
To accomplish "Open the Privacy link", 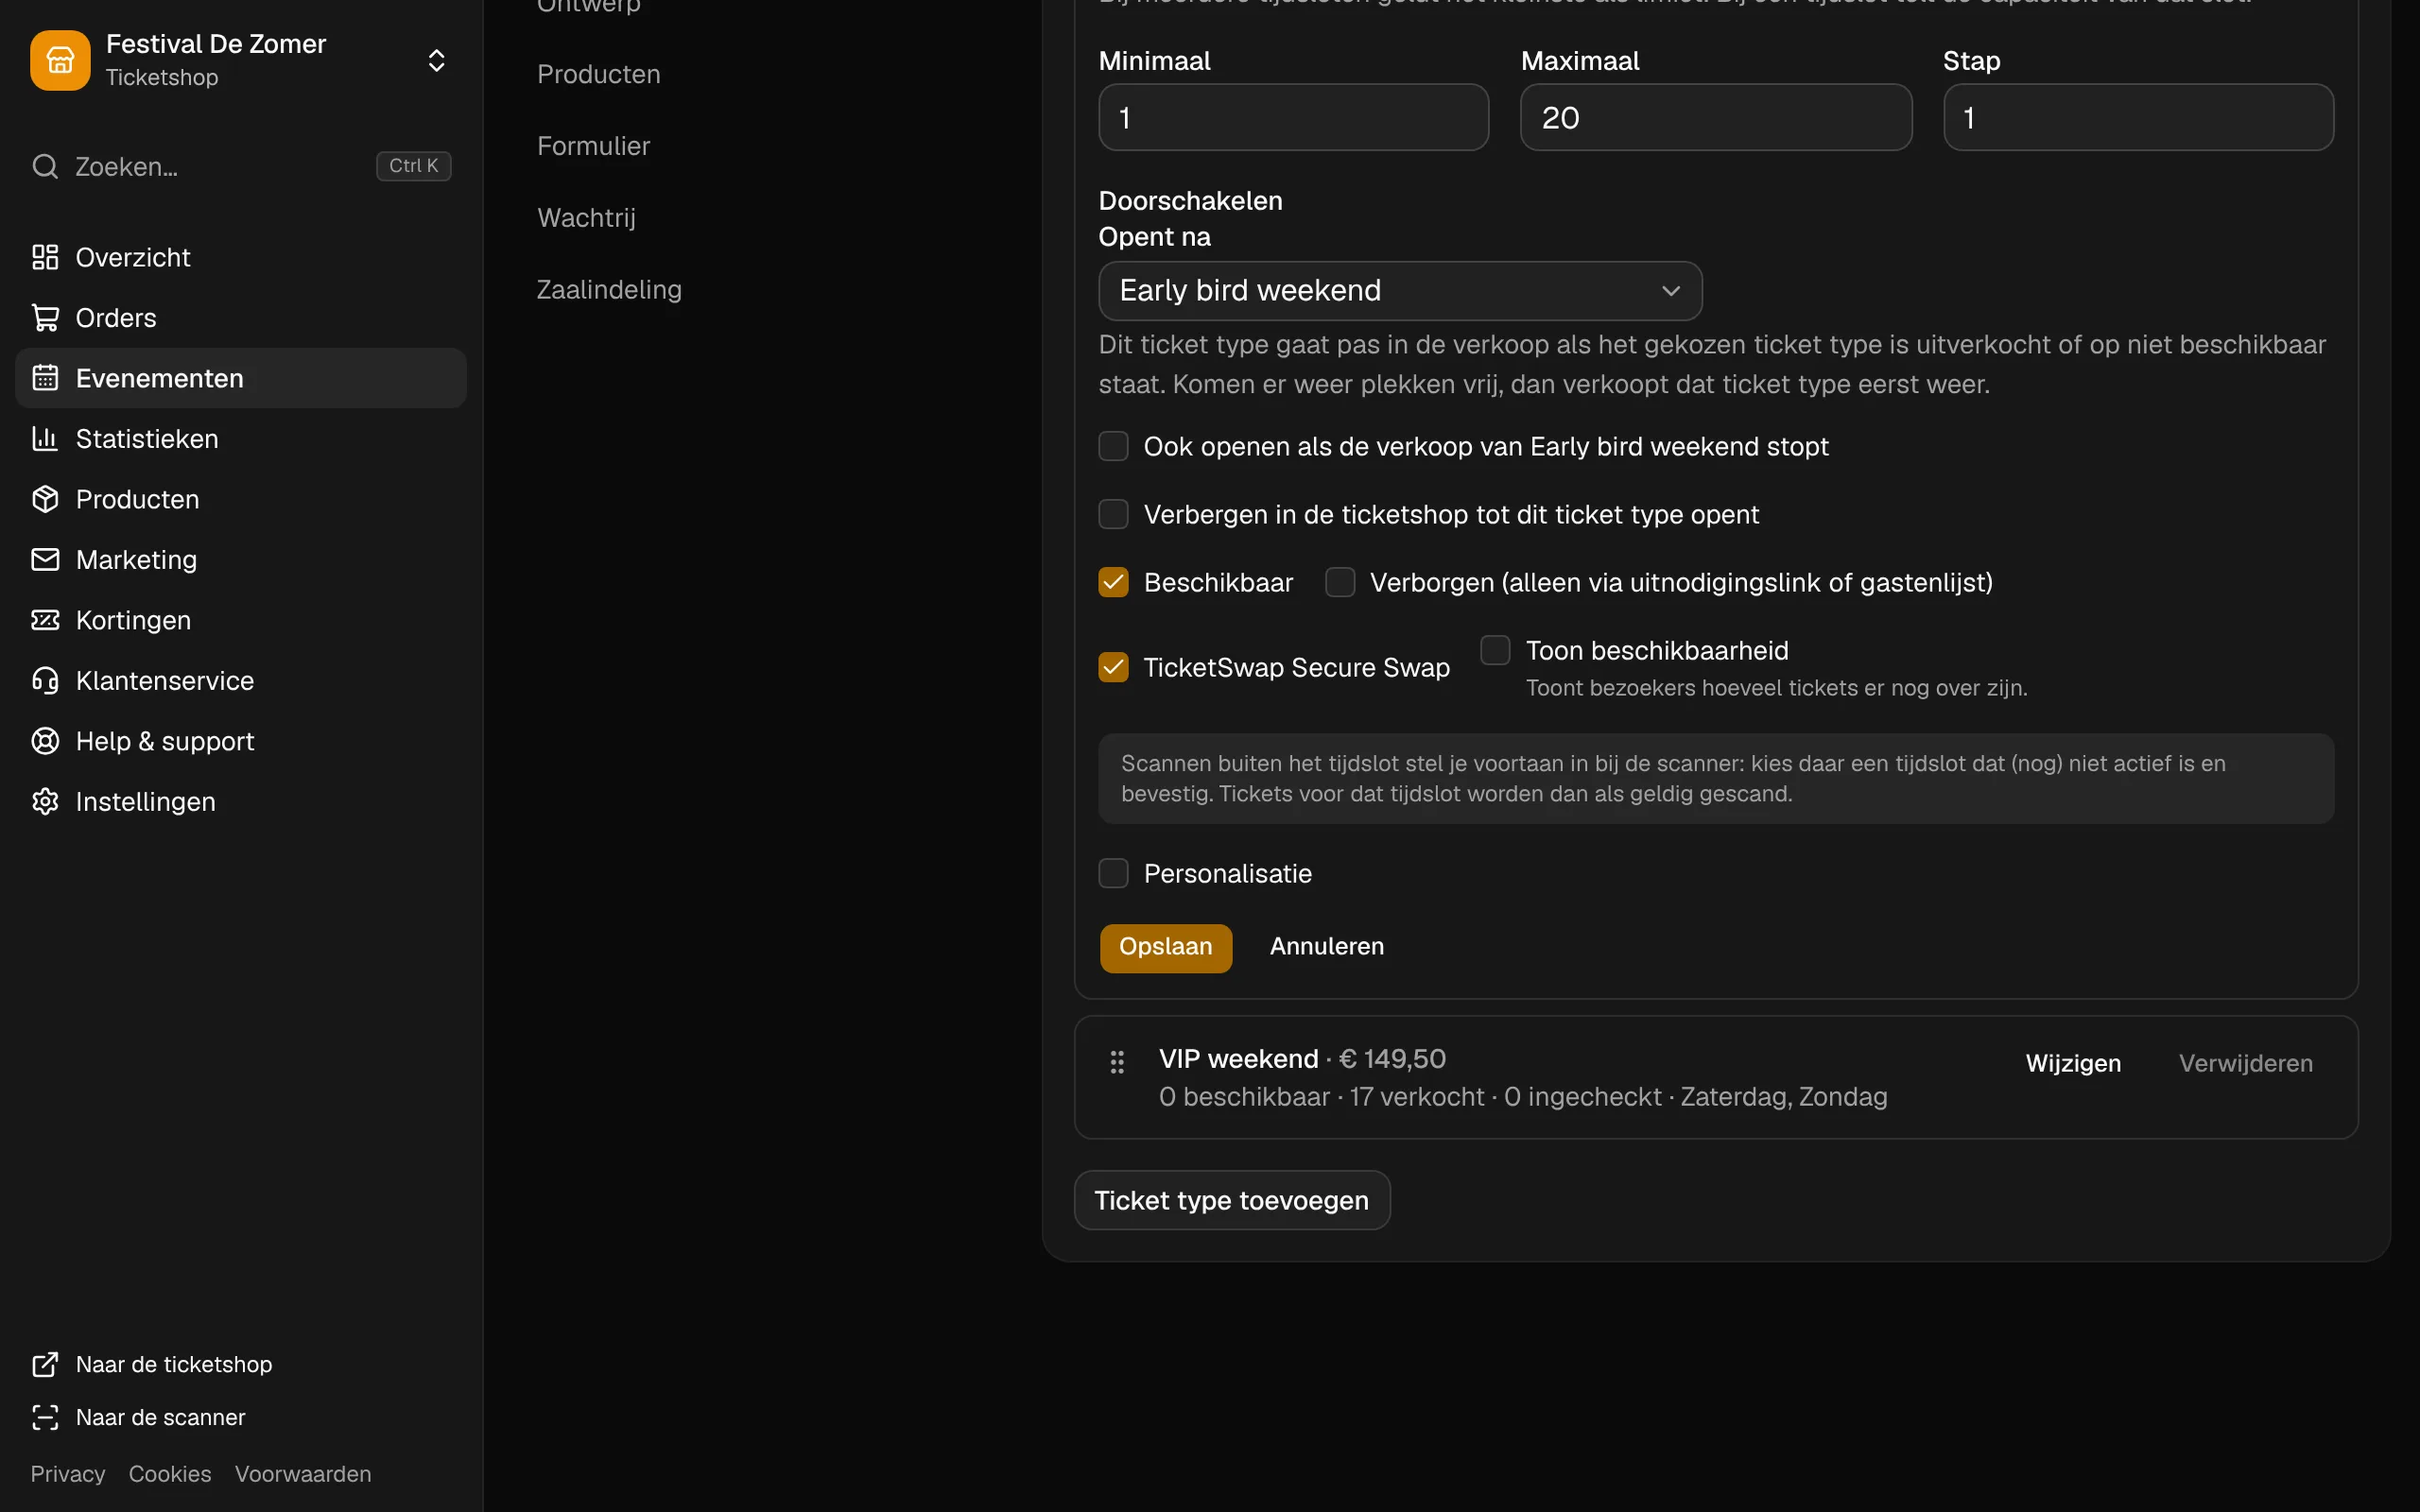I will pos(68,1474).
